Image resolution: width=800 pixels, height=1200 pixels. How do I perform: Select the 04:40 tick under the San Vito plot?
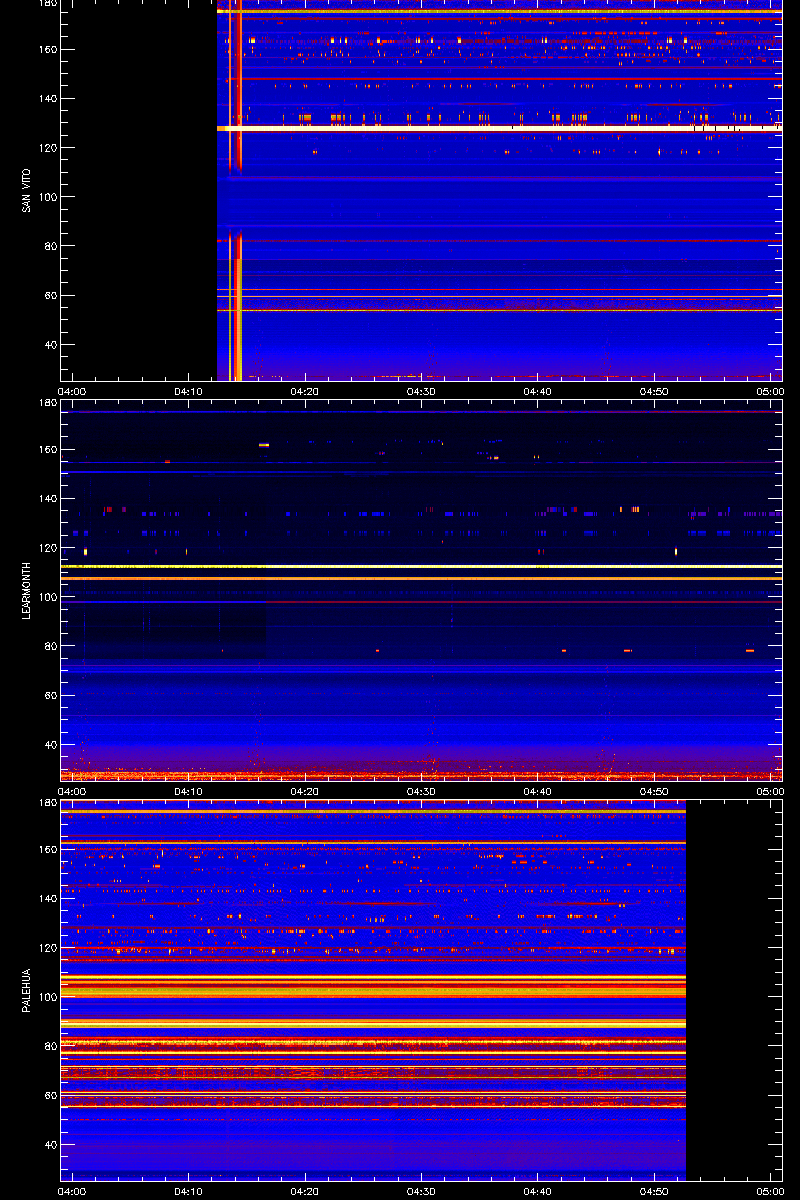(x=538, y=392)
